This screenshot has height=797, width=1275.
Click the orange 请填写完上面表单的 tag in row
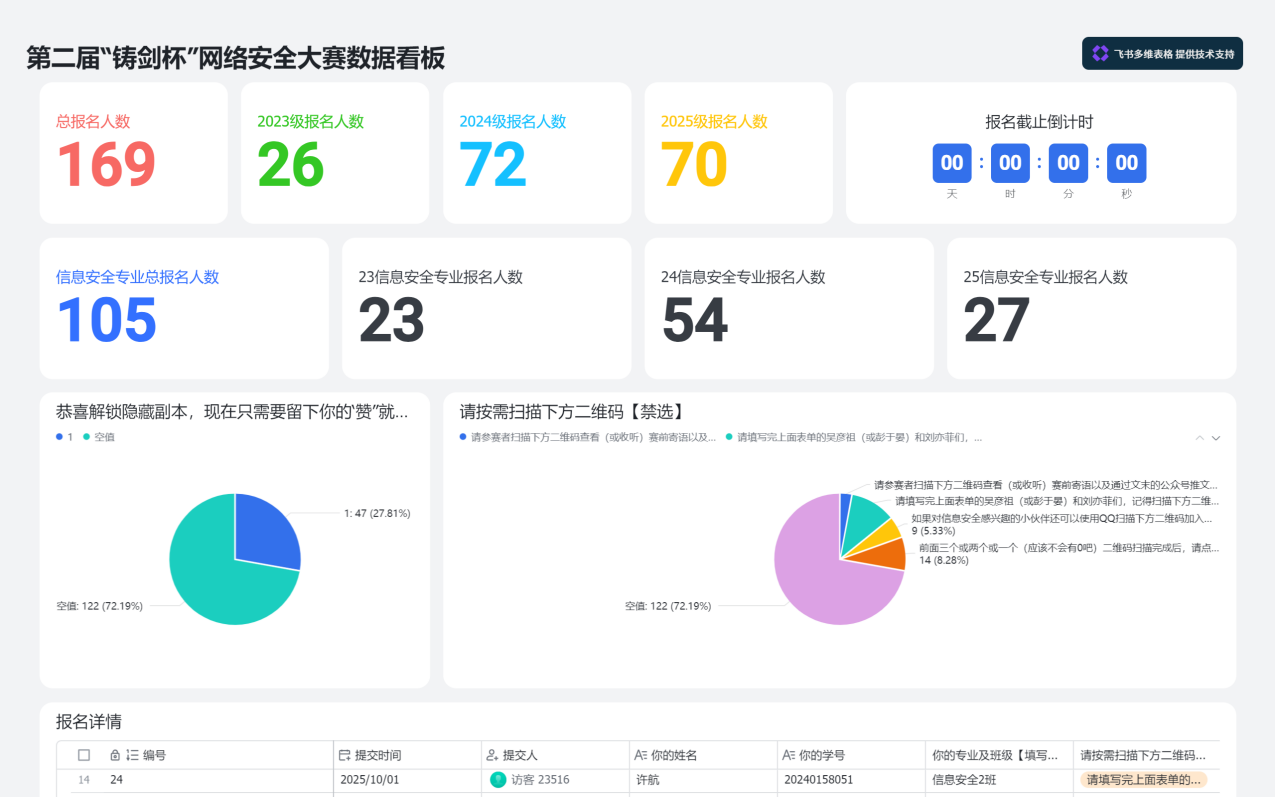point(1143,780)
